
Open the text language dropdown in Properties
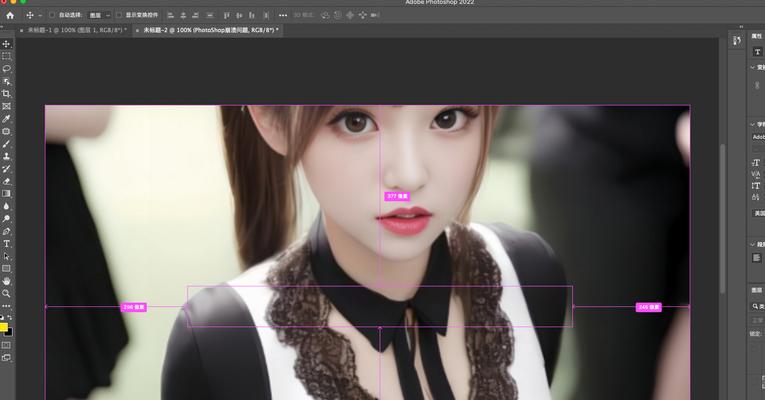759,213
